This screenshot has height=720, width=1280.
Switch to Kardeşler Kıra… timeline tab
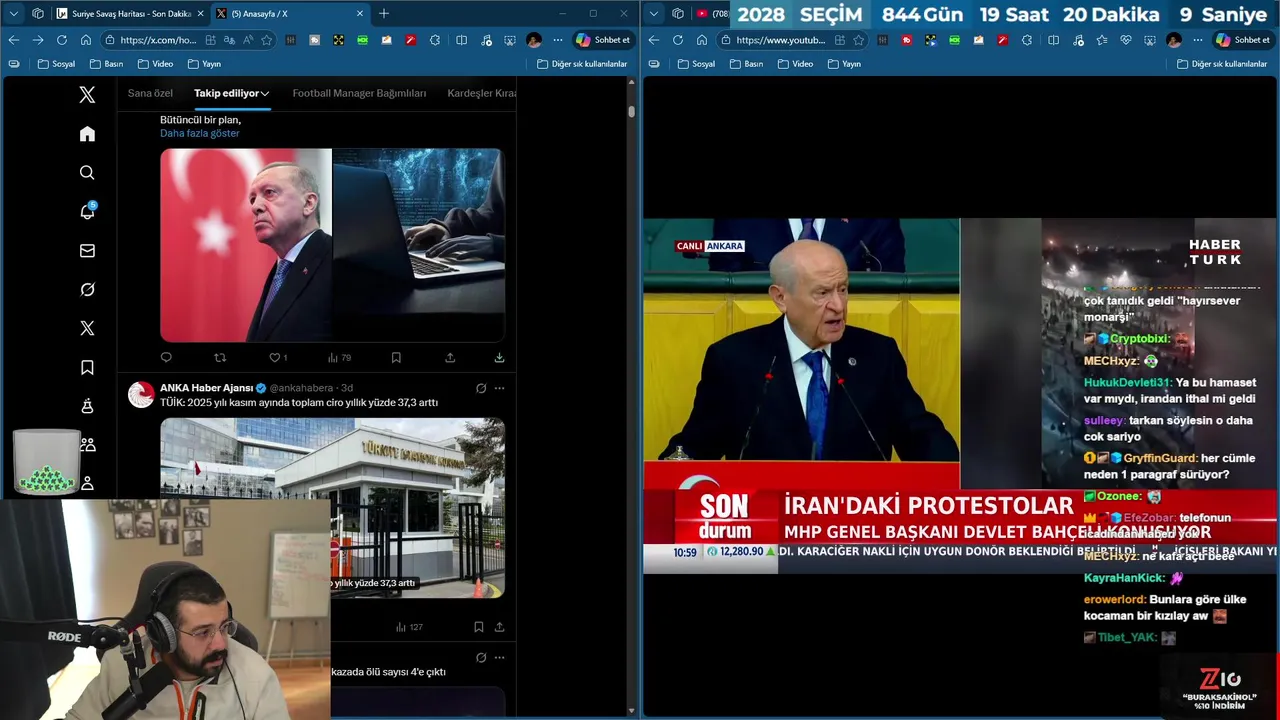point(482,93)
